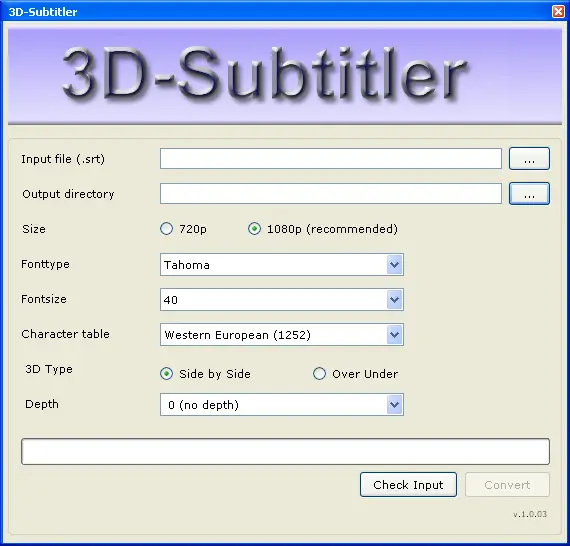
Task: Expand the Fontsize dropdown arrow
Action: [x=394, y=300]
